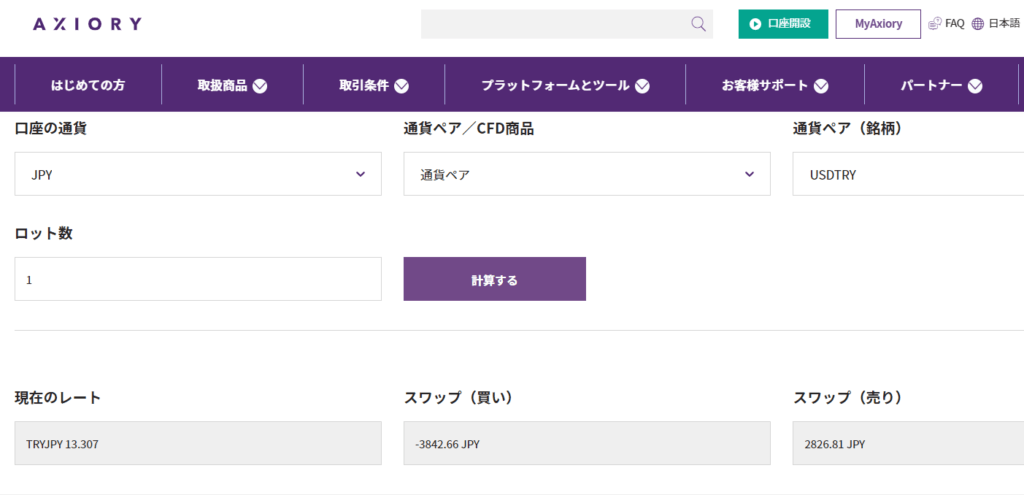Viewport: 1024px width, 495px height.
Task: Open 通貨ペア／CFD商品 dropdown
Action: 587,174
